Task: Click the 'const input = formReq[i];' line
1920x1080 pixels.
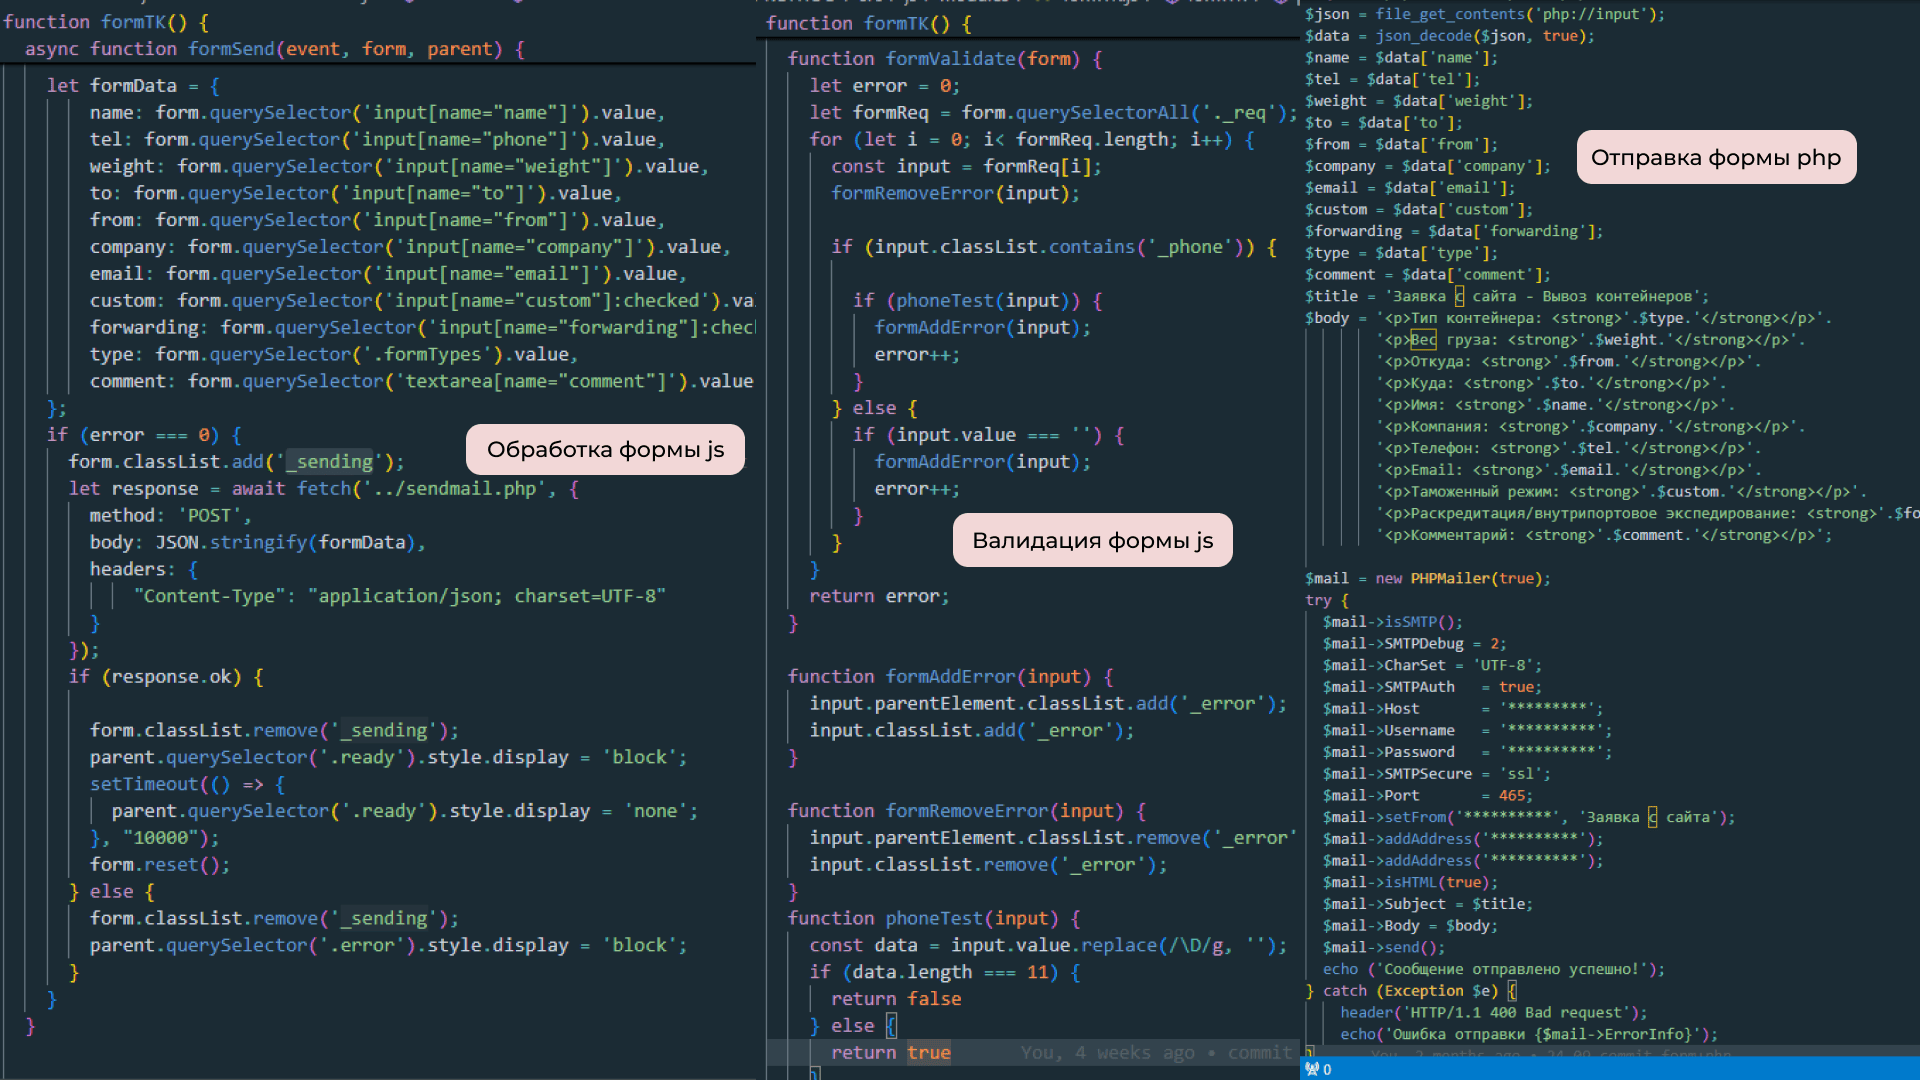Action: coord(967,167)
